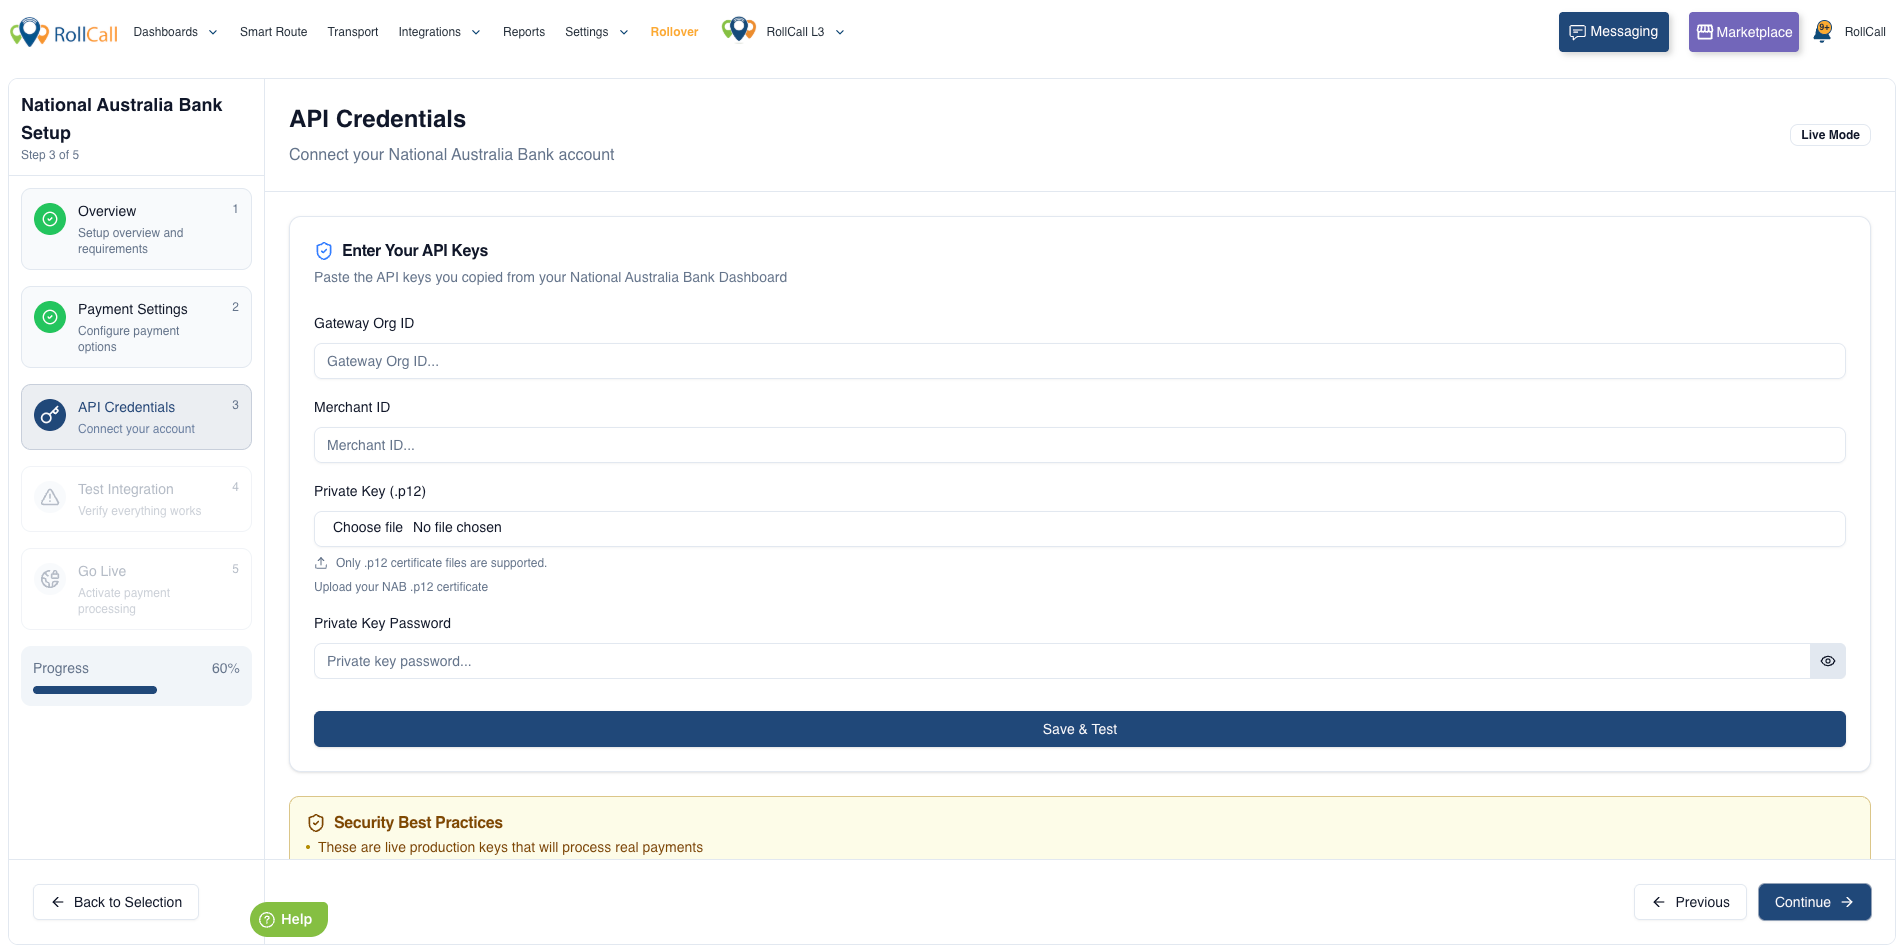Viewport: 1904px width, 952px height.
Task: Click the RollCall user avatar icon
Action: tap(1823, 32)
